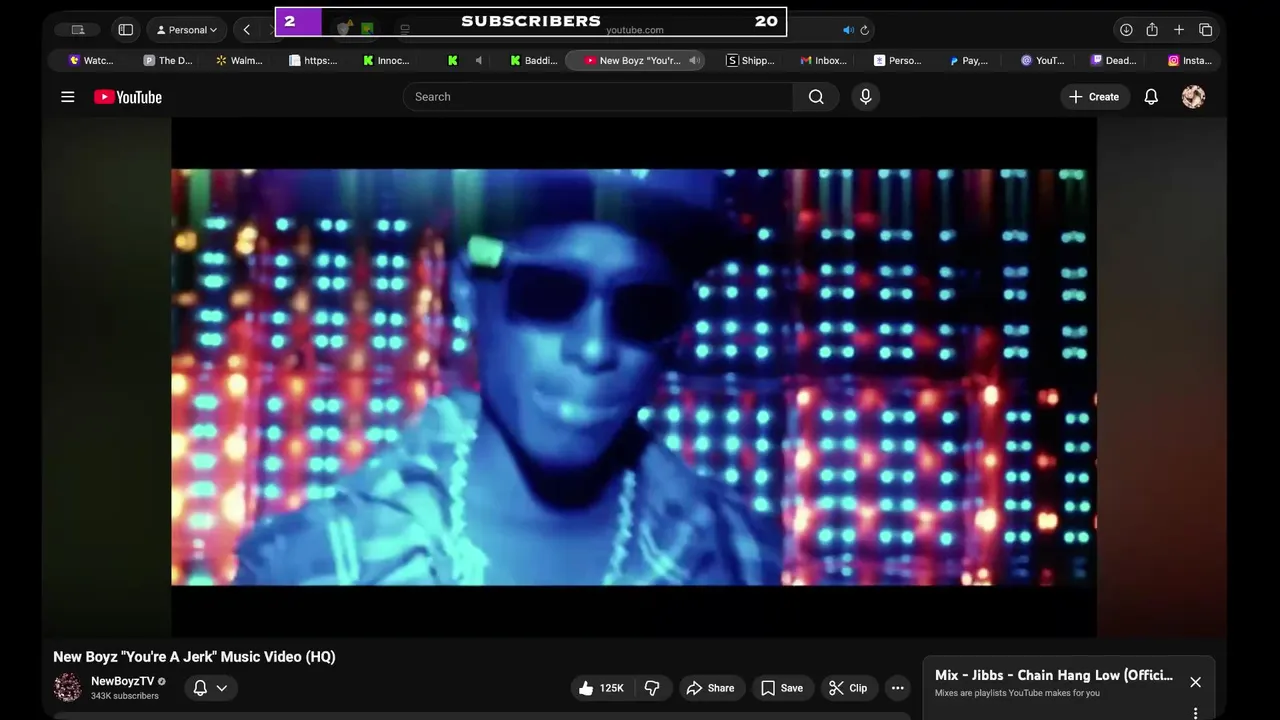
Task: Switch to the Walm... tab
Action: 240,60
